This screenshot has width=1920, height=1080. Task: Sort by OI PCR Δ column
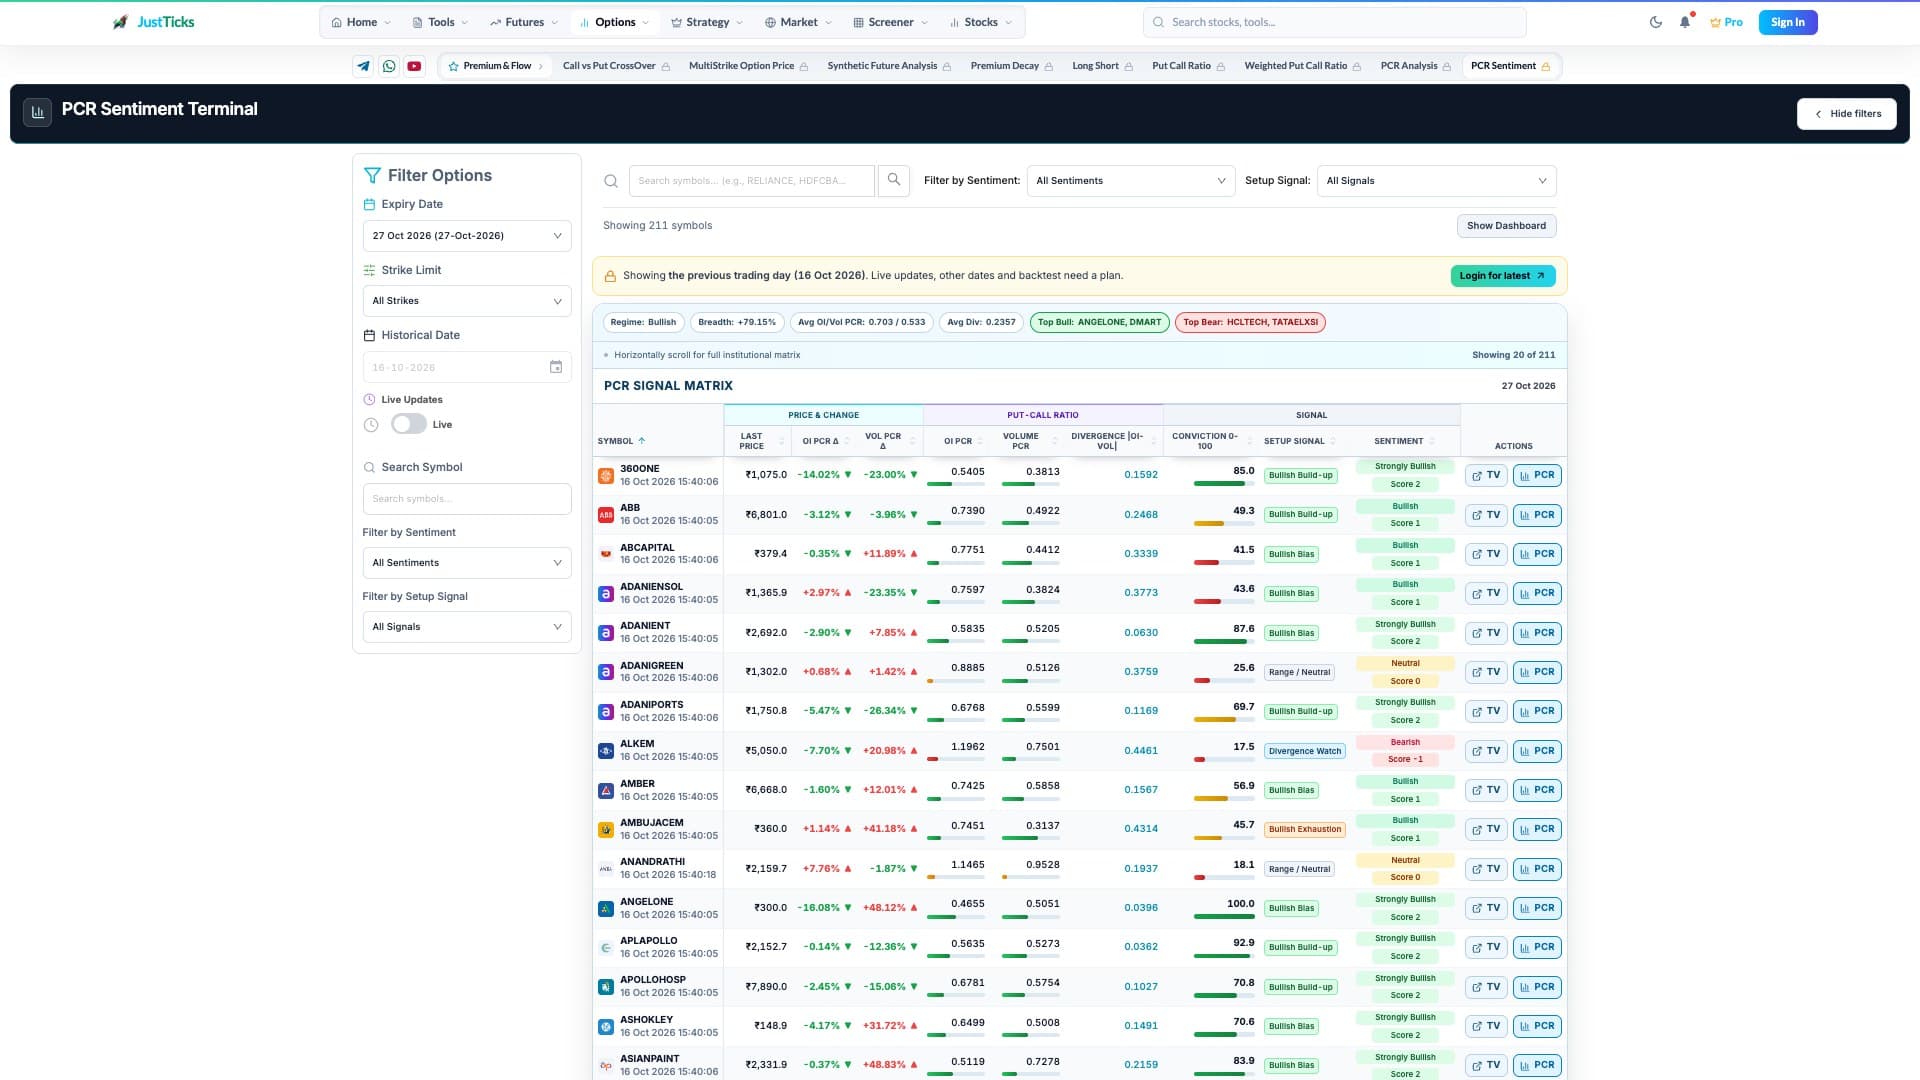click(825, 441)
